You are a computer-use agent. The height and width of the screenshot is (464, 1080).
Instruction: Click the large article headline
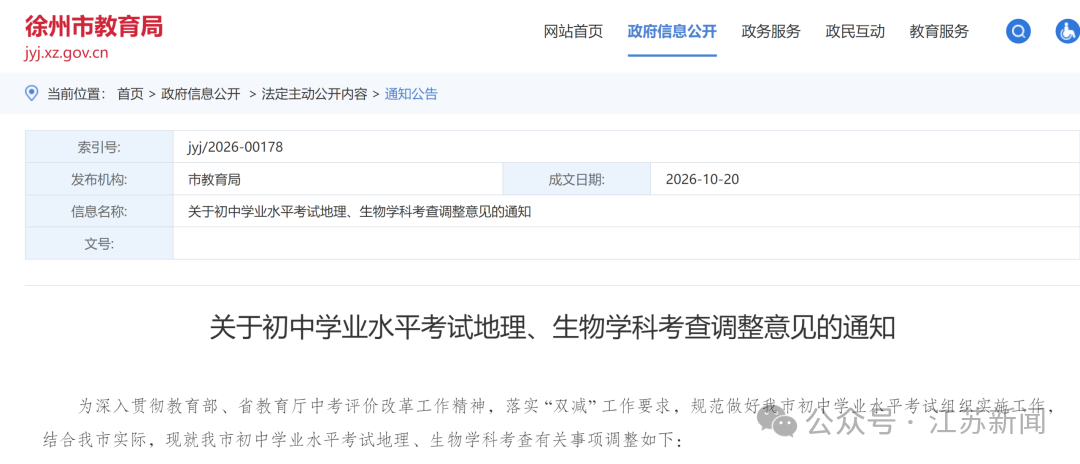click(552, 328)
